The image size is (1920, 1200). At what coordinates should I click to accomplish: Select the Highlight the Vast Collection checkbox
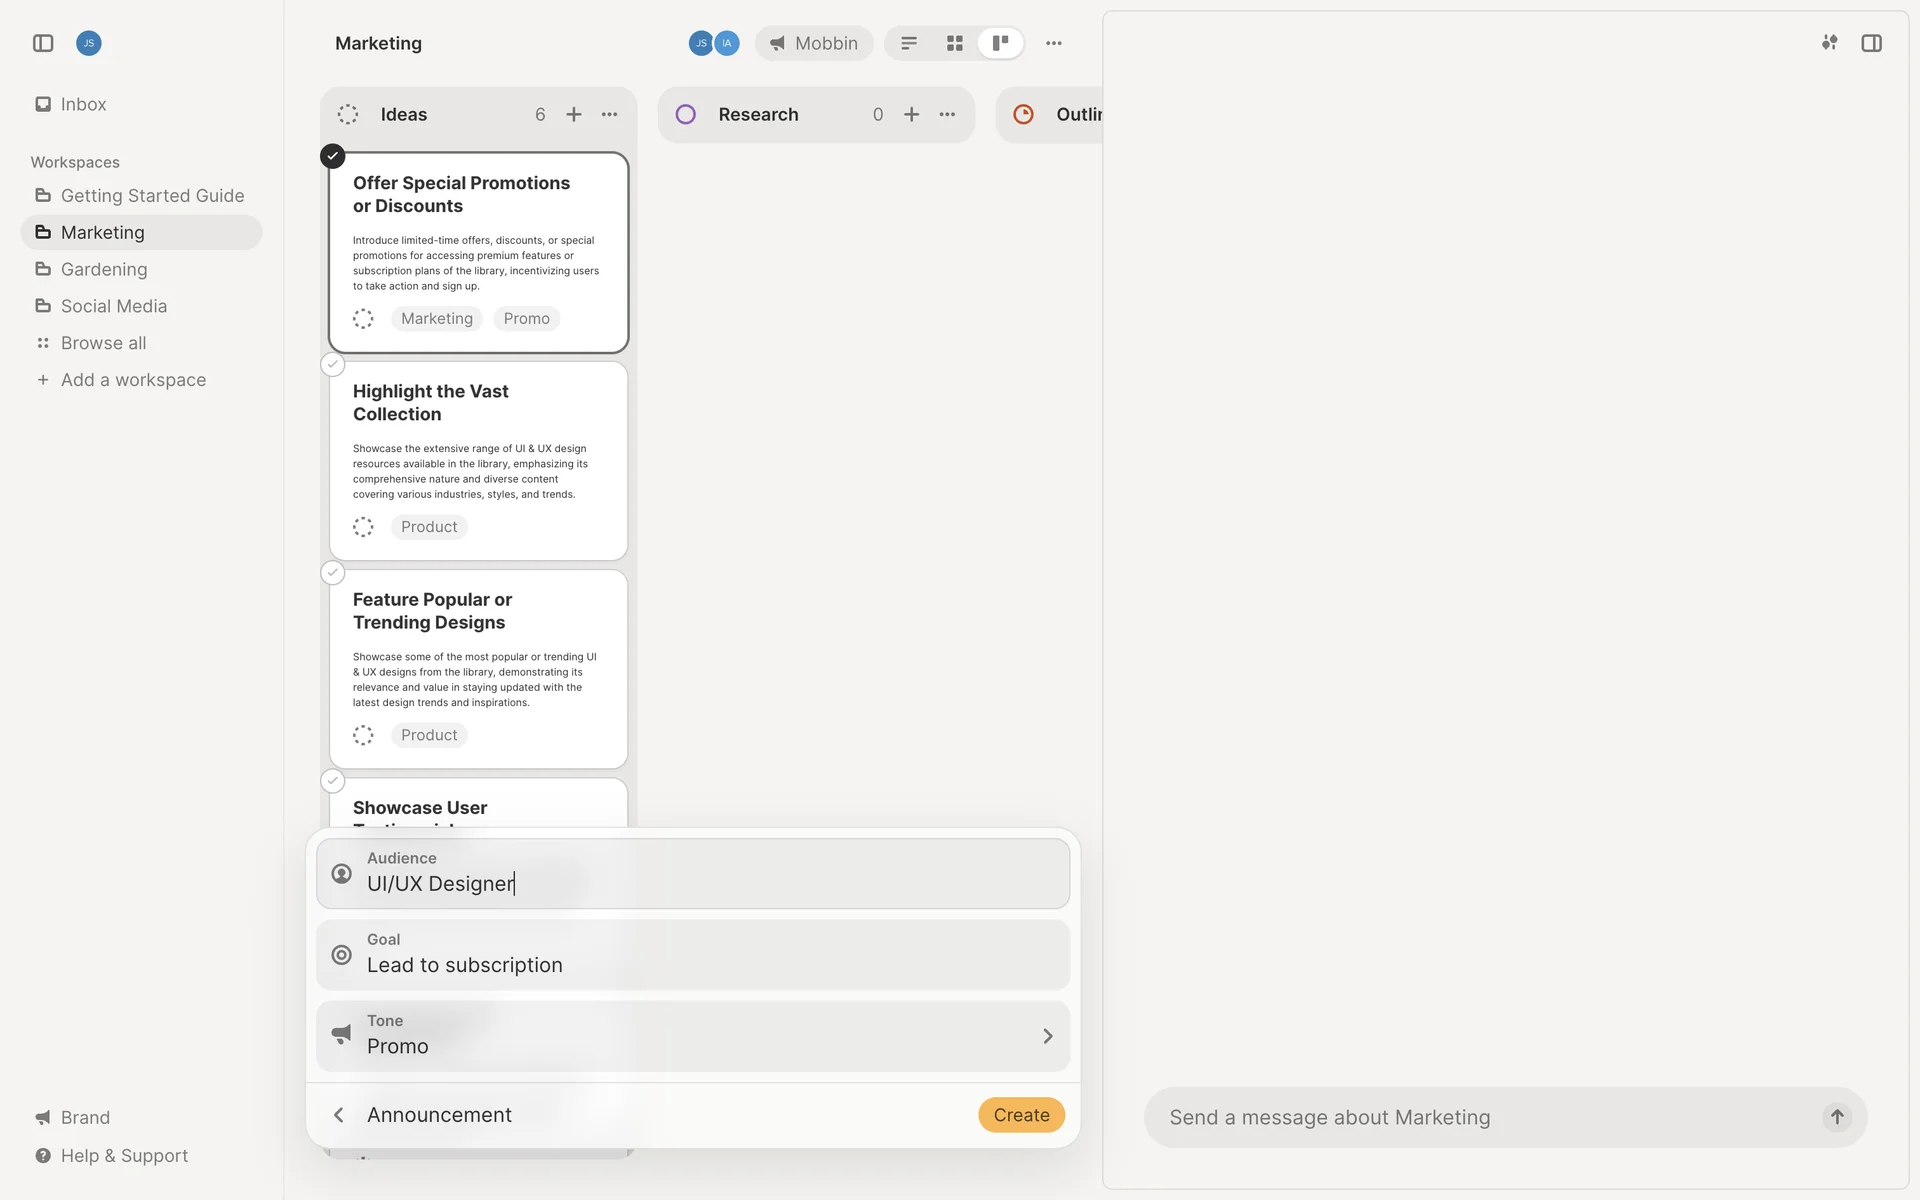pos(333,365)
